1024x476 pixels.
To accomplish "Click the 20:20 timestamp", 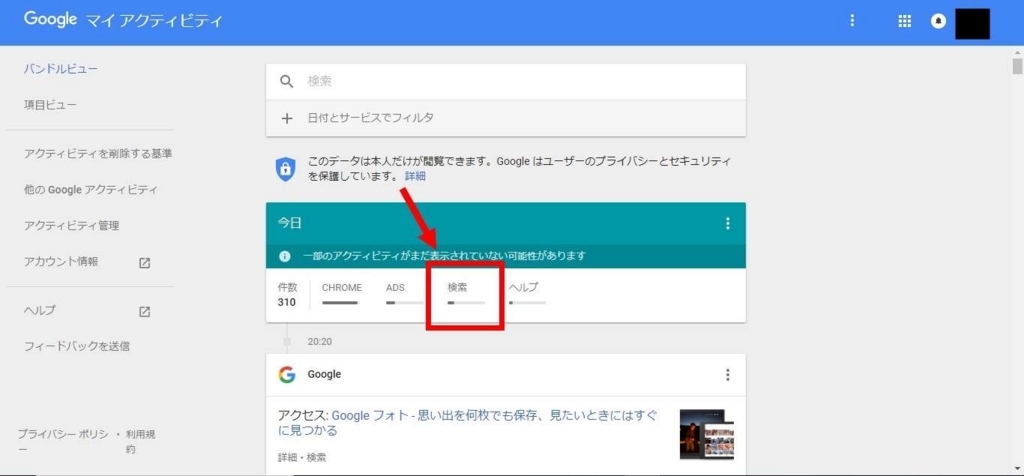I will coord(319,341).
